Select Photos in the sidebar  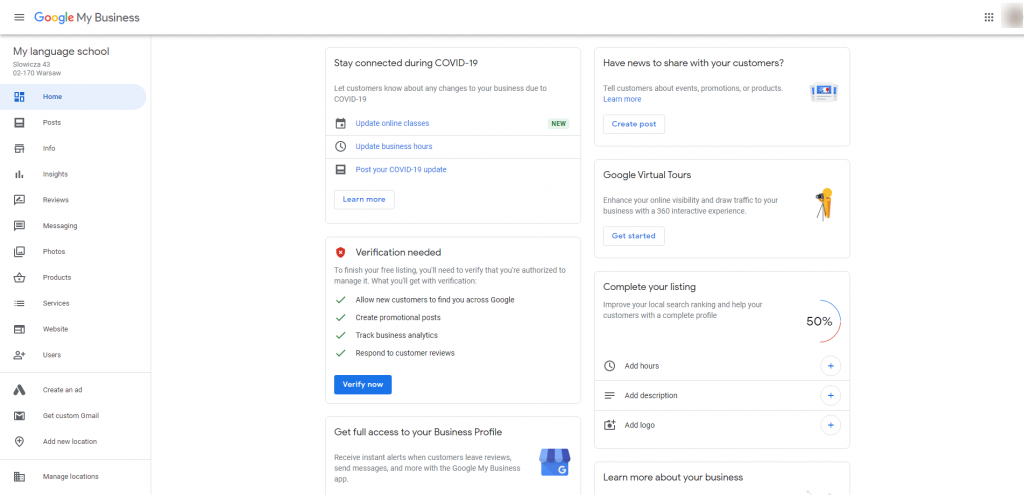click(54, 251)
